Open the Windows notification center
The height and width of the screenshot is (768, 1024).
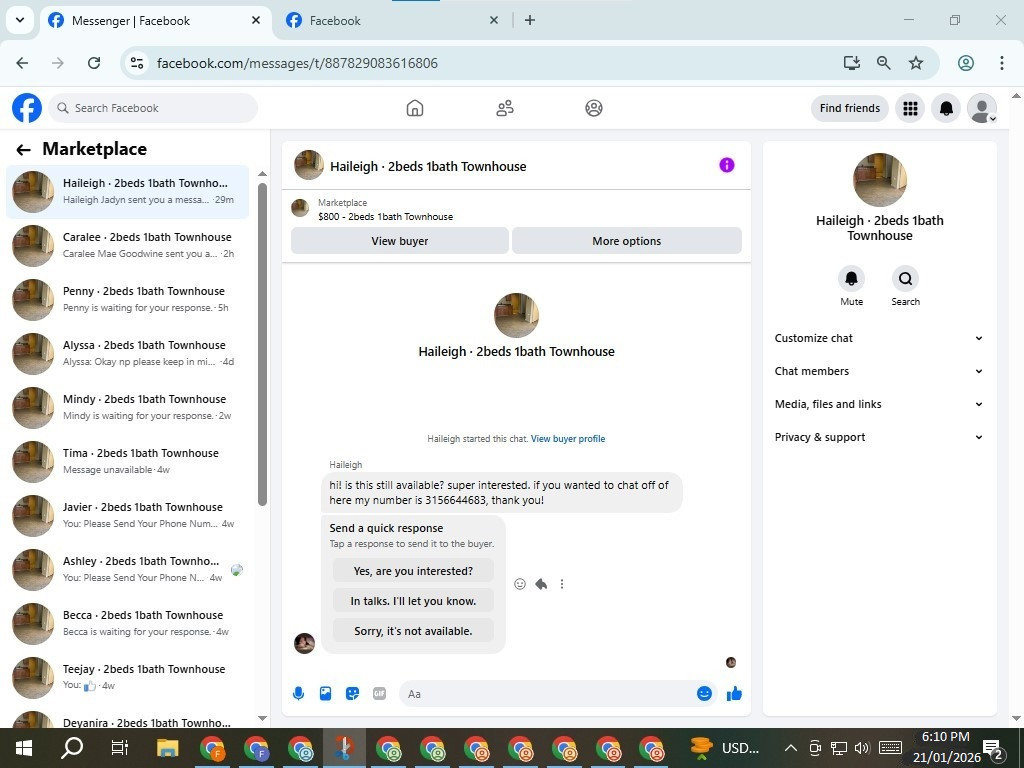tap(993, 748)
